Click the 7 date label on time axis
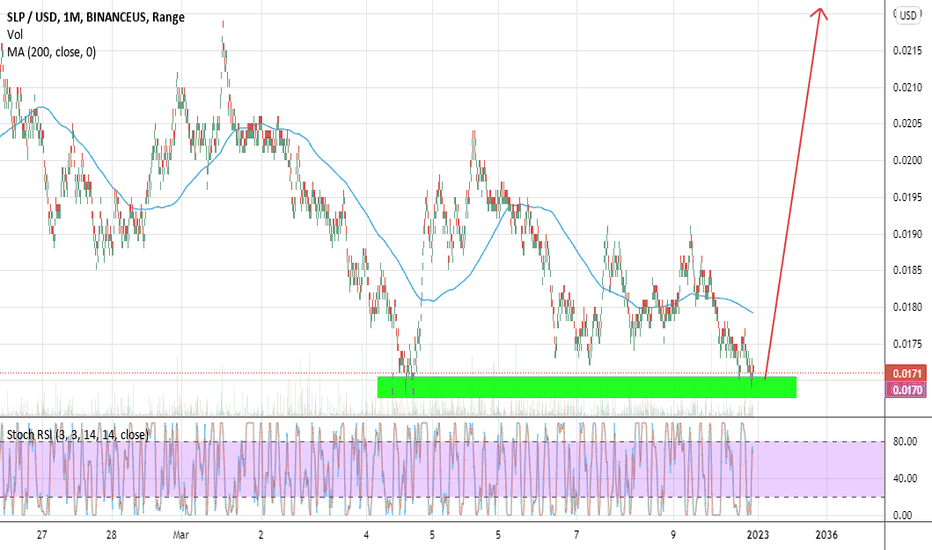932x550 pixels. pos(577,535)
